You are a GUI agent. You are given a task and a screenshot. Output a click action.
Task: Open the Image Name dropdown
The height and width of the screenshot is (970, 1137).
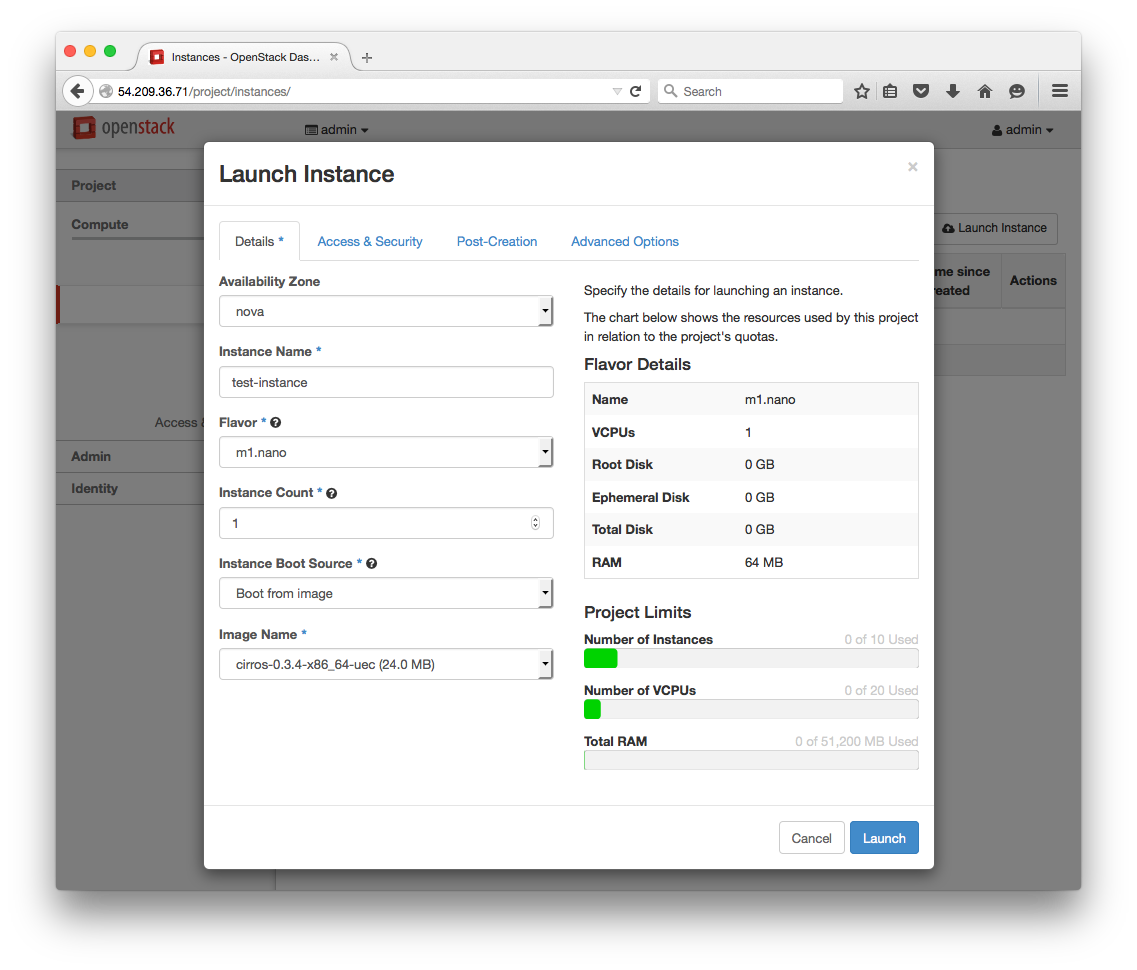[x=386, y=664]
